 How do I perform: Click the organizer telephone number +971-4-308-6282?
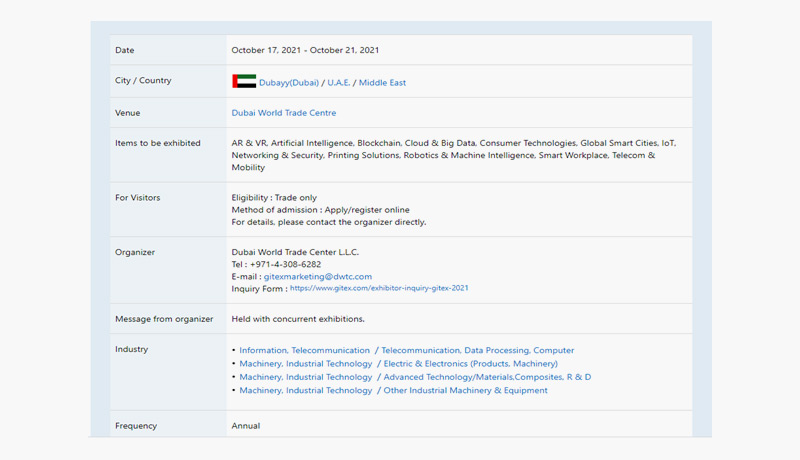coord(285,264)
